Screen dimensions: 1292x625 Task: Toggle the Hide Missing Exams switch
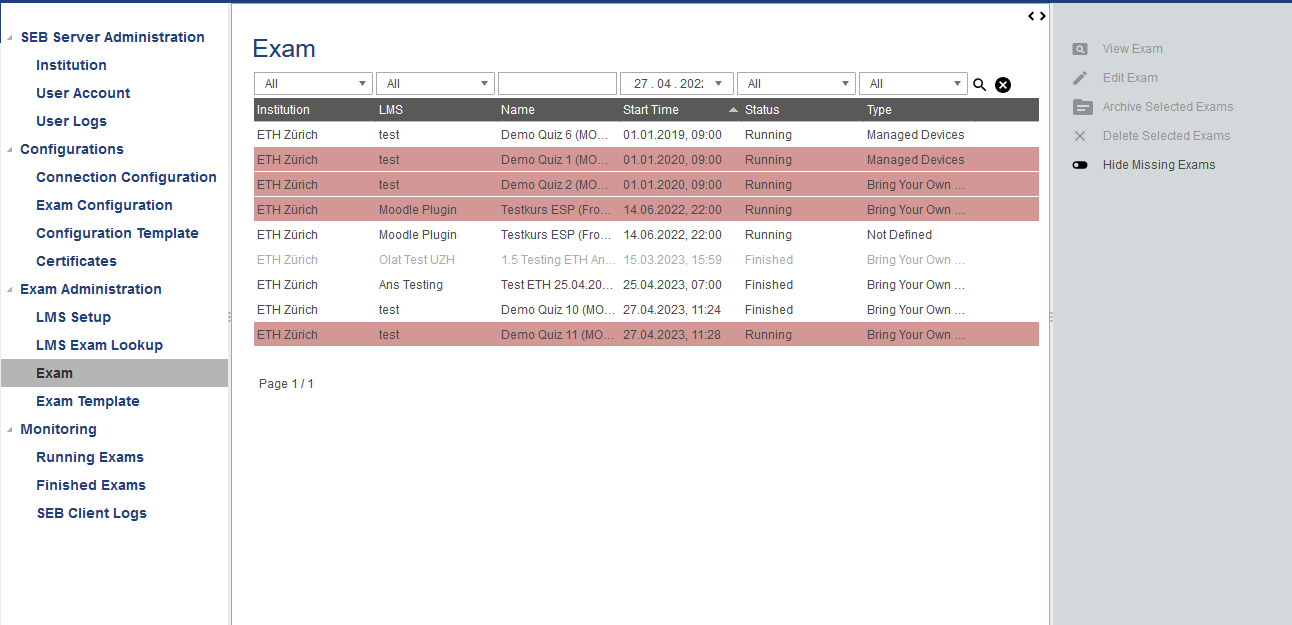click(x=1080, y=165)
